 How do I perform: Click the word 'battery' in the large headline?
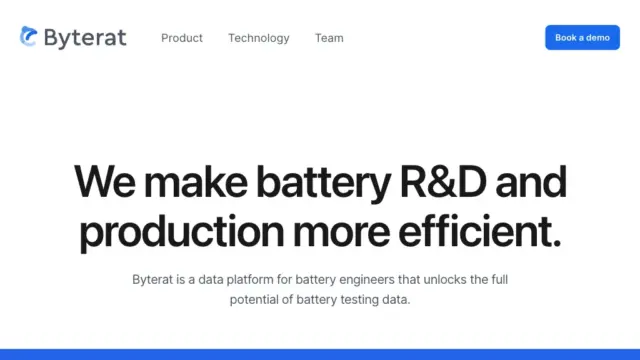point(324,183)
